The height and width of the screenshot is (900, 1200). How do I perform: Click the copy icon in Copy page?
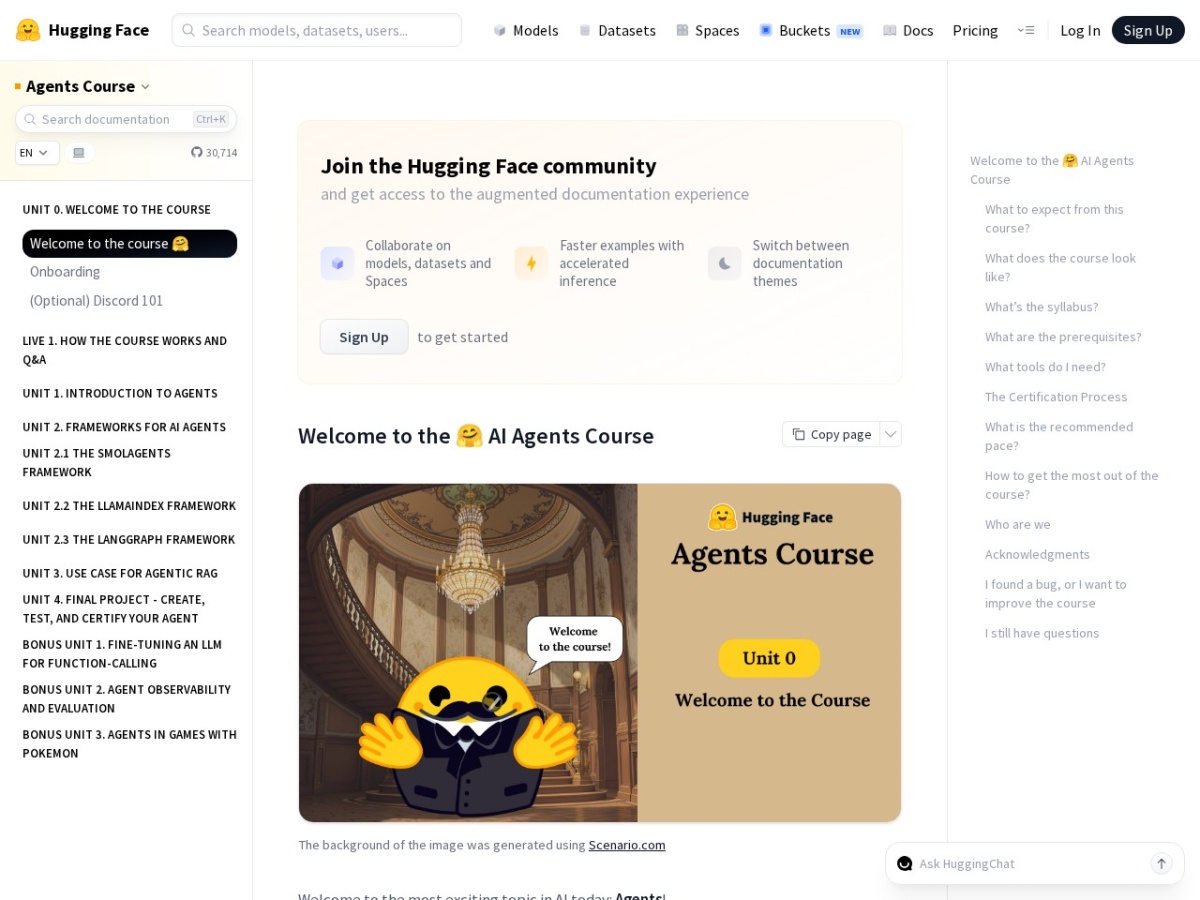click(799, 434)
